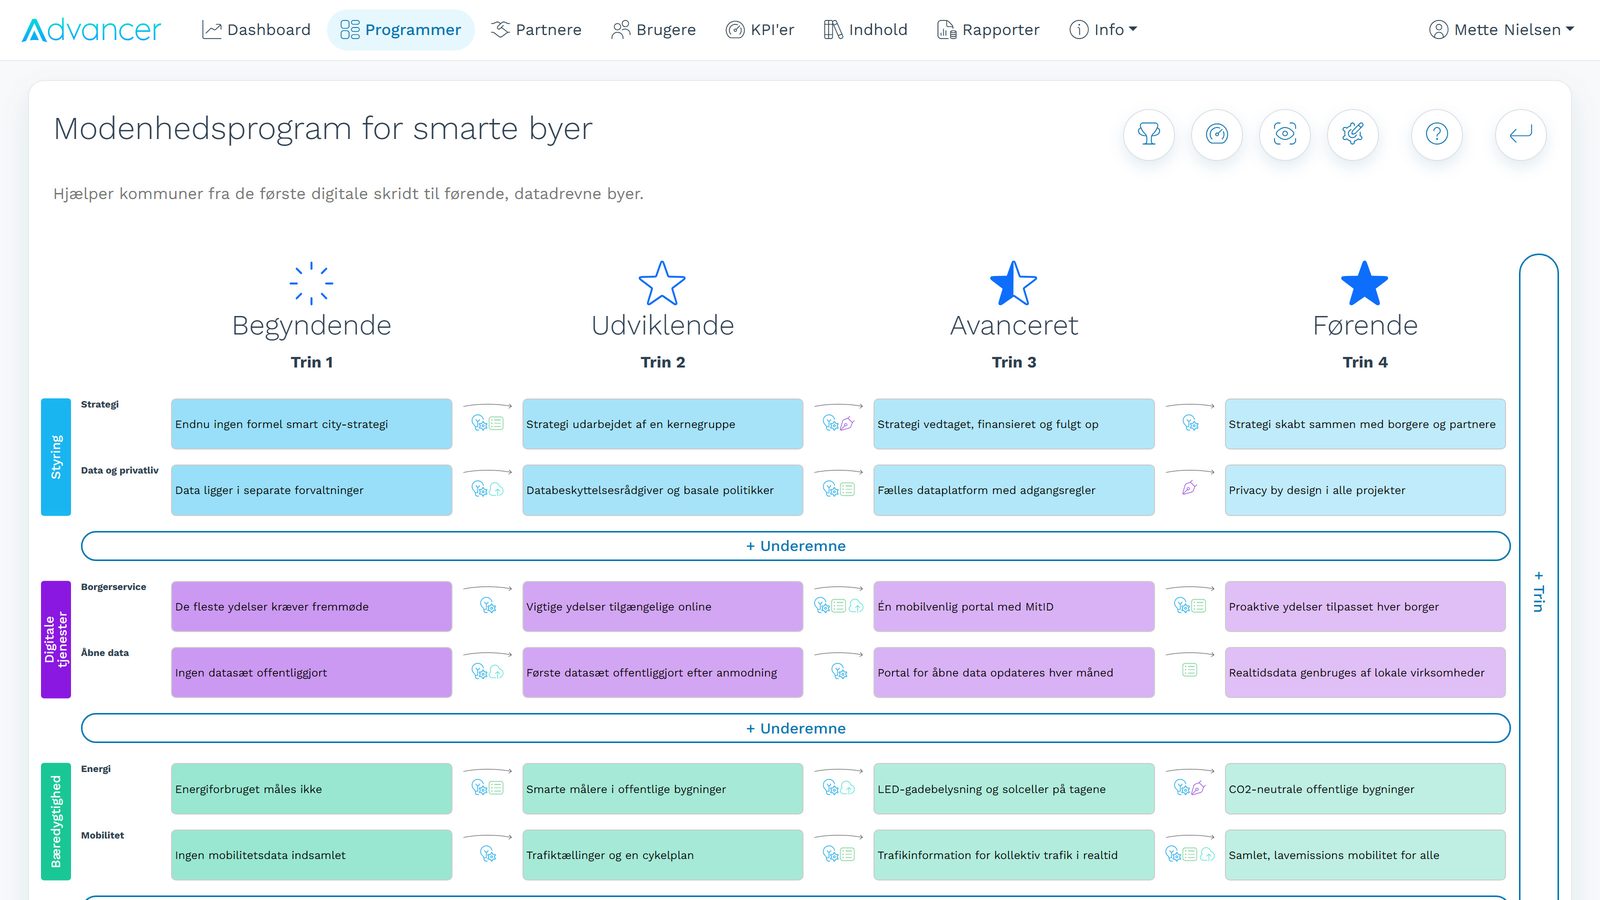
Task: Open the Partnere page
Action: [536, 30]
